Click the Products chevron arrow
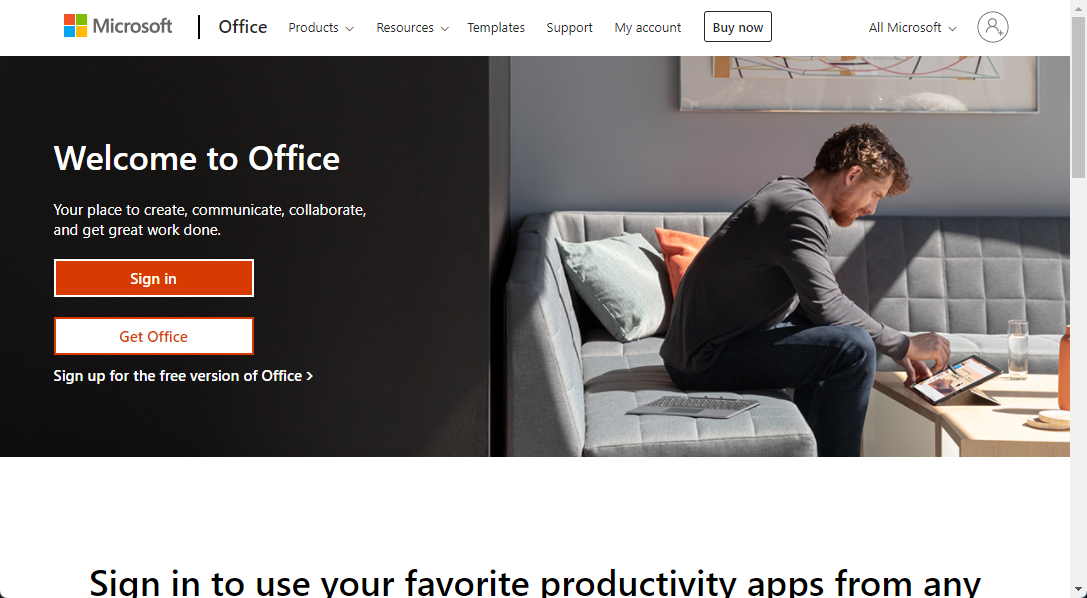 pyautogui.click(x=349, y=28)
